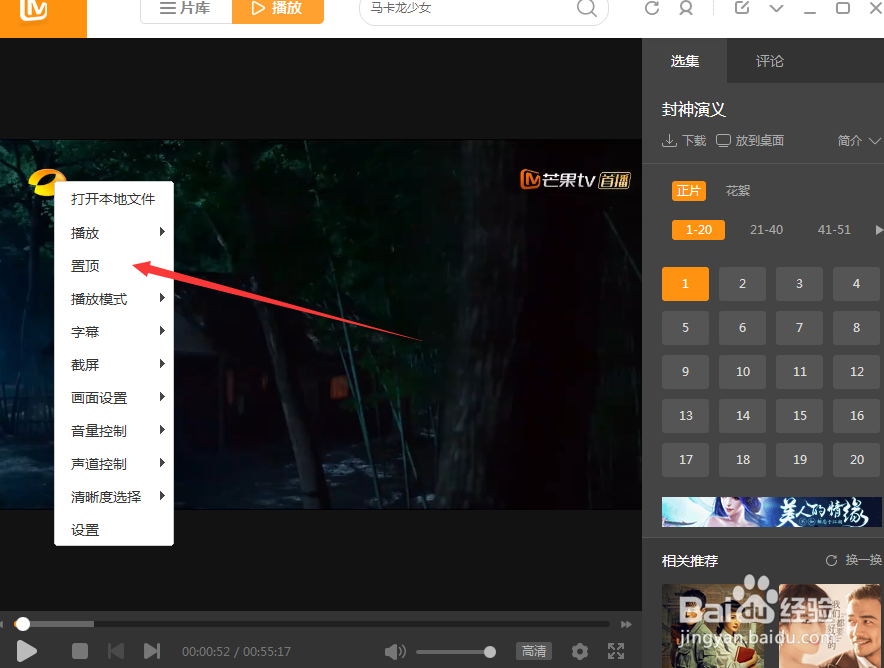Image resolution: width=884 pixels, height=668 pixels.
Task: Expand the 播放 submenu in context menu
Action: pyautogui.click(x=113, y=232)
